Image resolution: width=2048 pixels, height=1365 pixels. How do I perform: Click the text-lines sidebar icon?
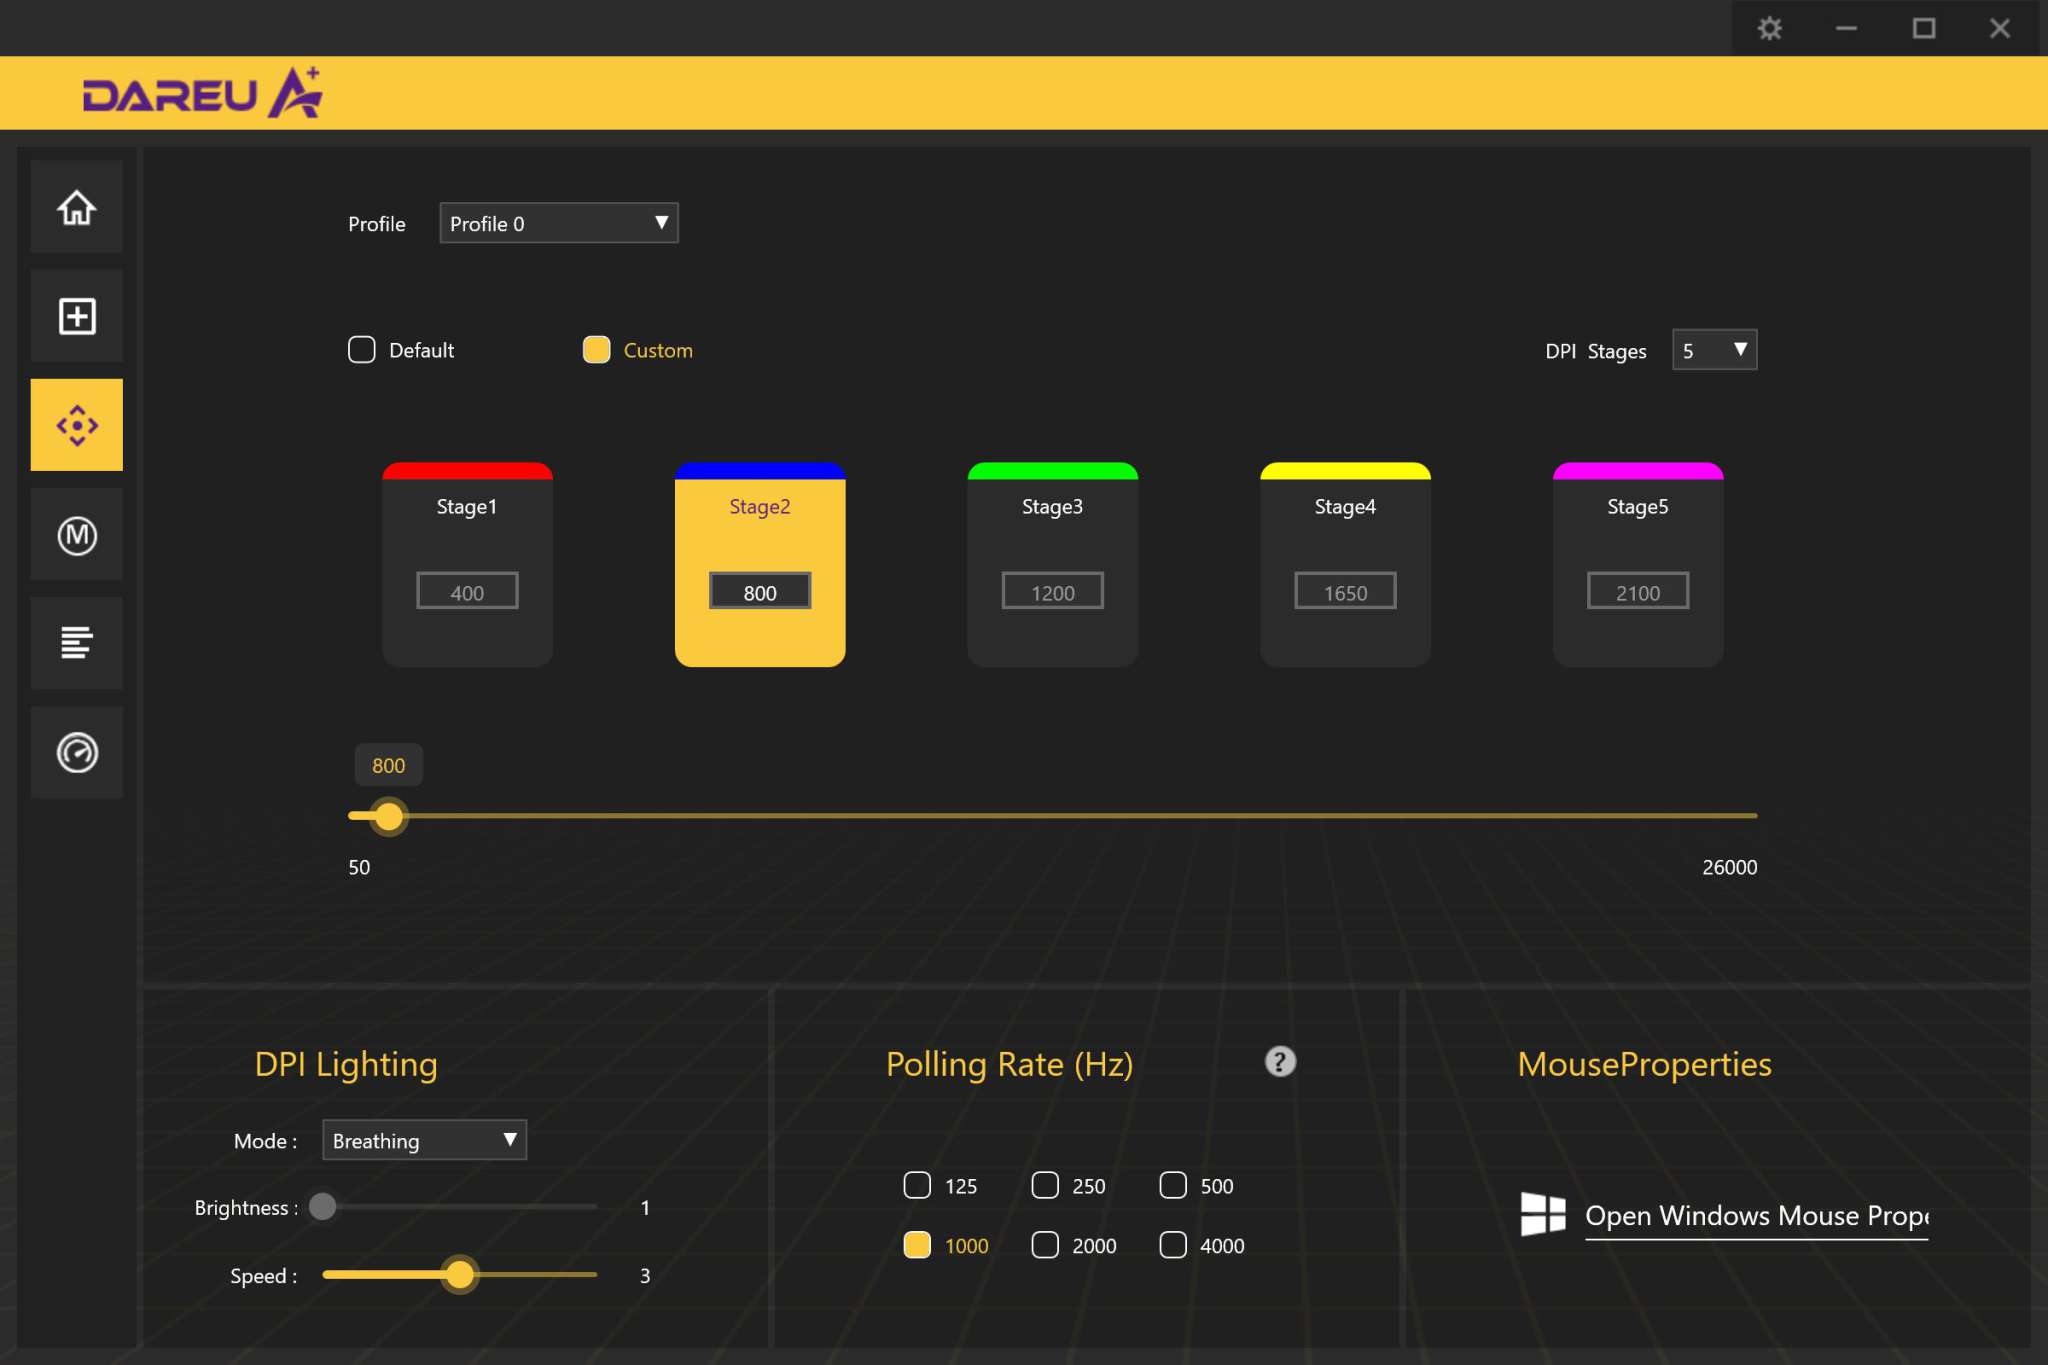(76, 643)
